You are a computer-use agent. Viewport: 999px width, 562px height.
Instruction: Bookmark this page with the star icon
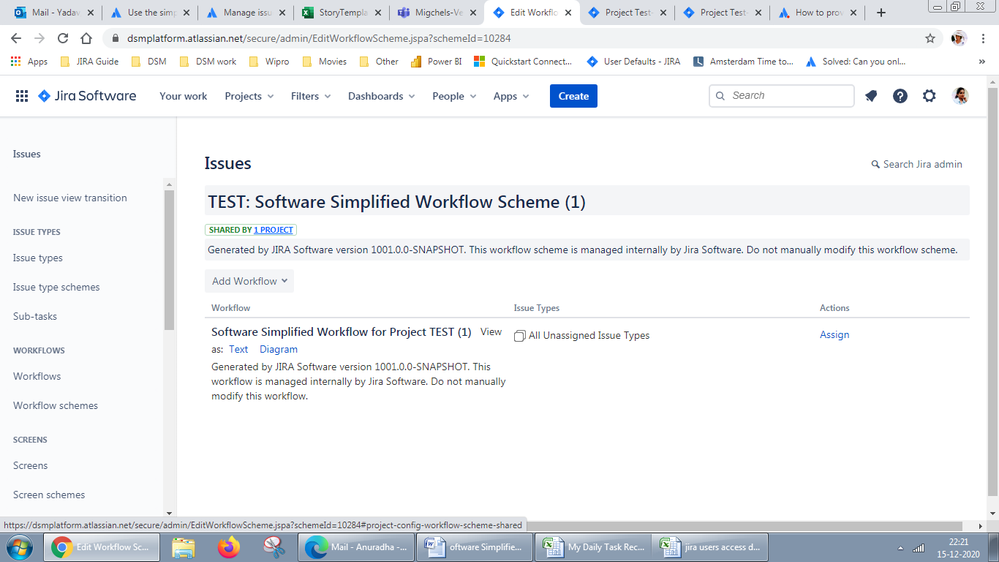click(930, 38)
